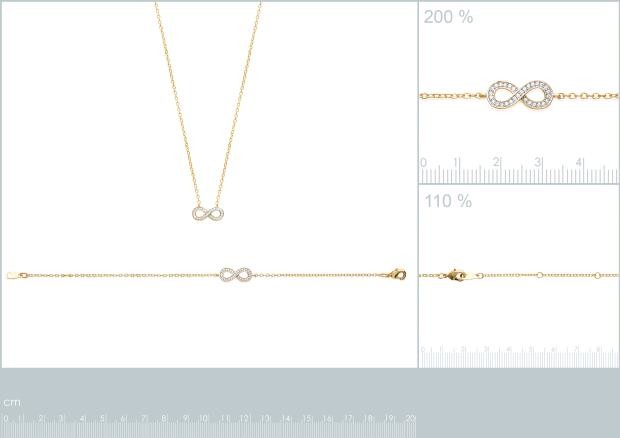Click the 5 mark on bottom ruler

point(102,418)
